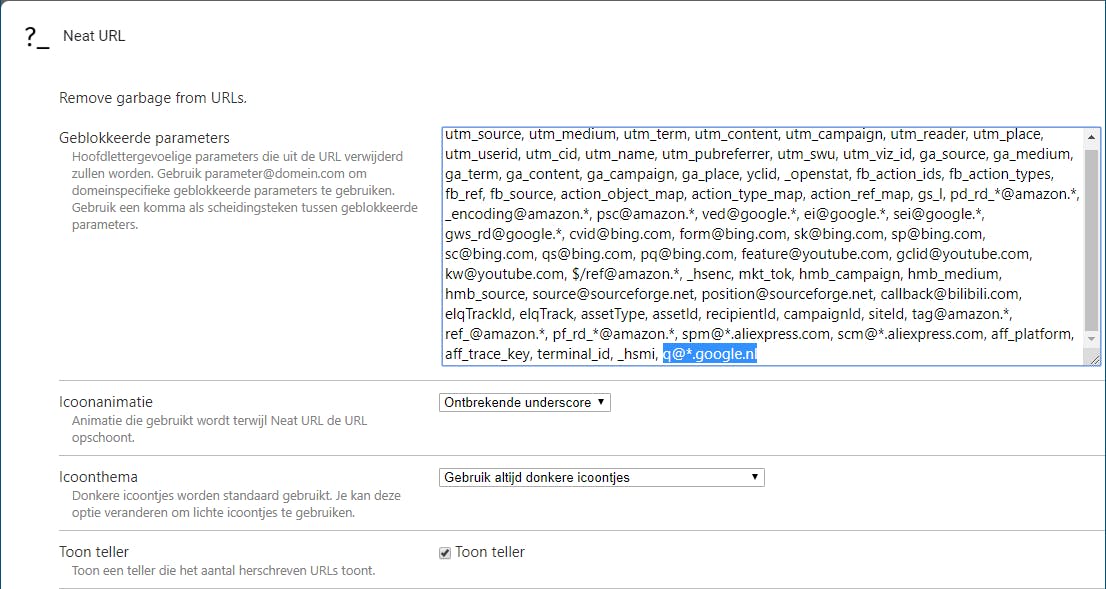
Task: Click the highlighted 'q@*.google.nl' text
Action: (x=710, y=354)
